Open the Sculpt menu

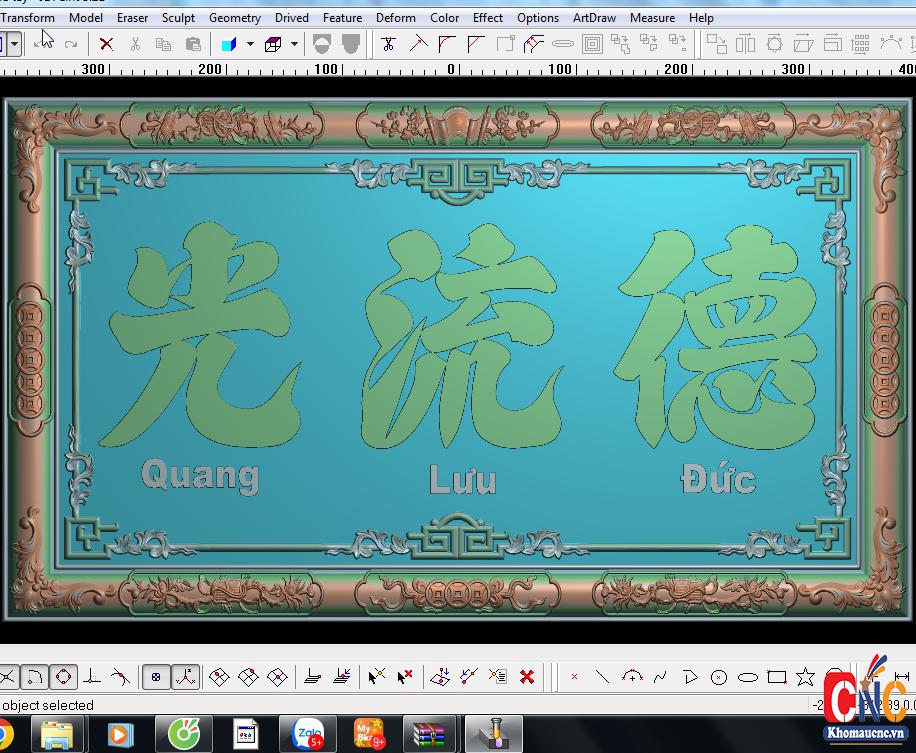pyautogui.click(x=178, y=17)
